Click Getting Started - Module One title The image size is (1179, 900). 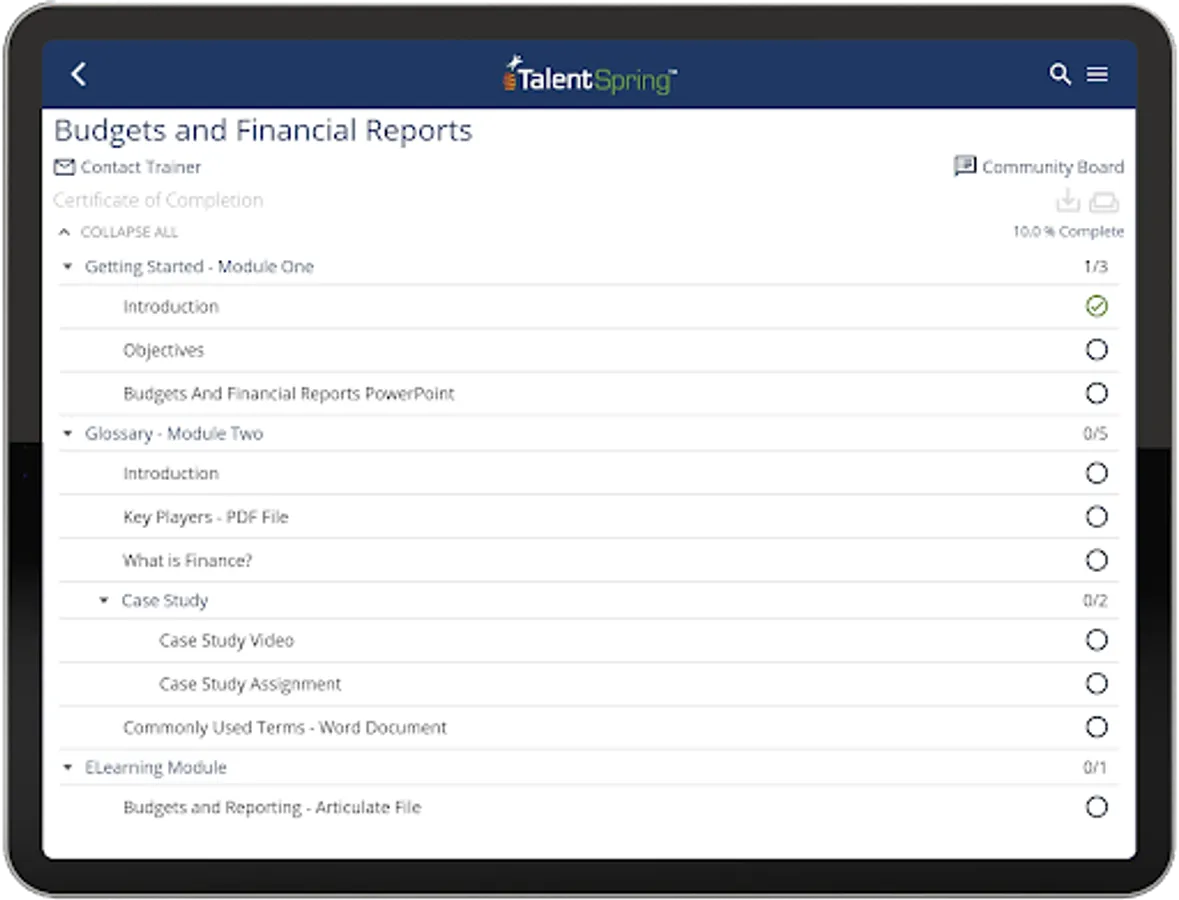pos(199,267)
